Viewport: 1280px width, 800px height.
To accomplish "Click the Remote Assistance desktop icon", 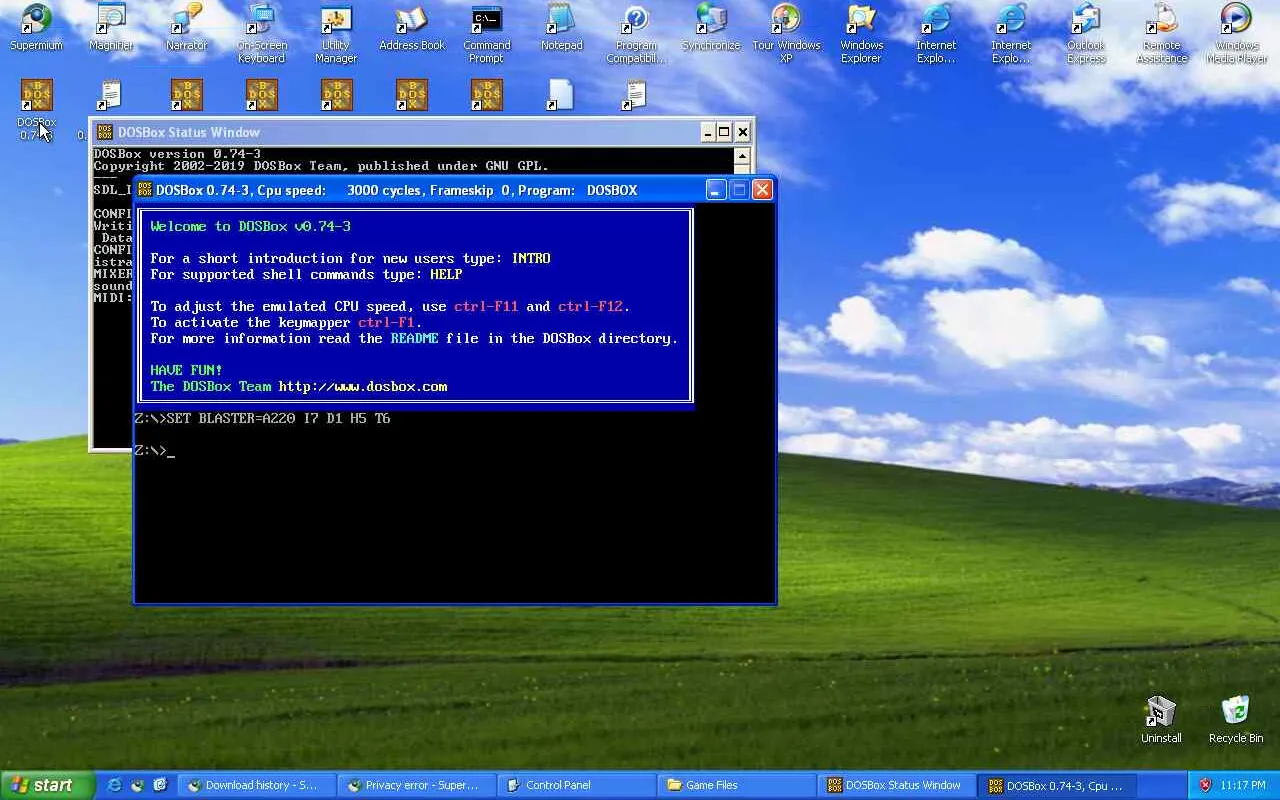I will click(x=1161, y=34).
